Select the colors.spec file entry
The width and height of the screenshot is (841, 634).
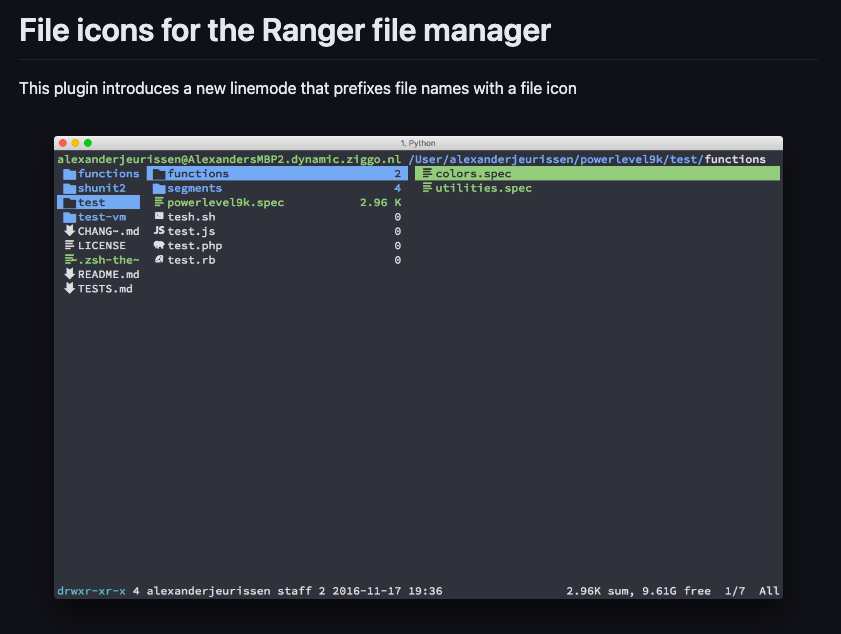pyautogui.click(x=473, y=174)
